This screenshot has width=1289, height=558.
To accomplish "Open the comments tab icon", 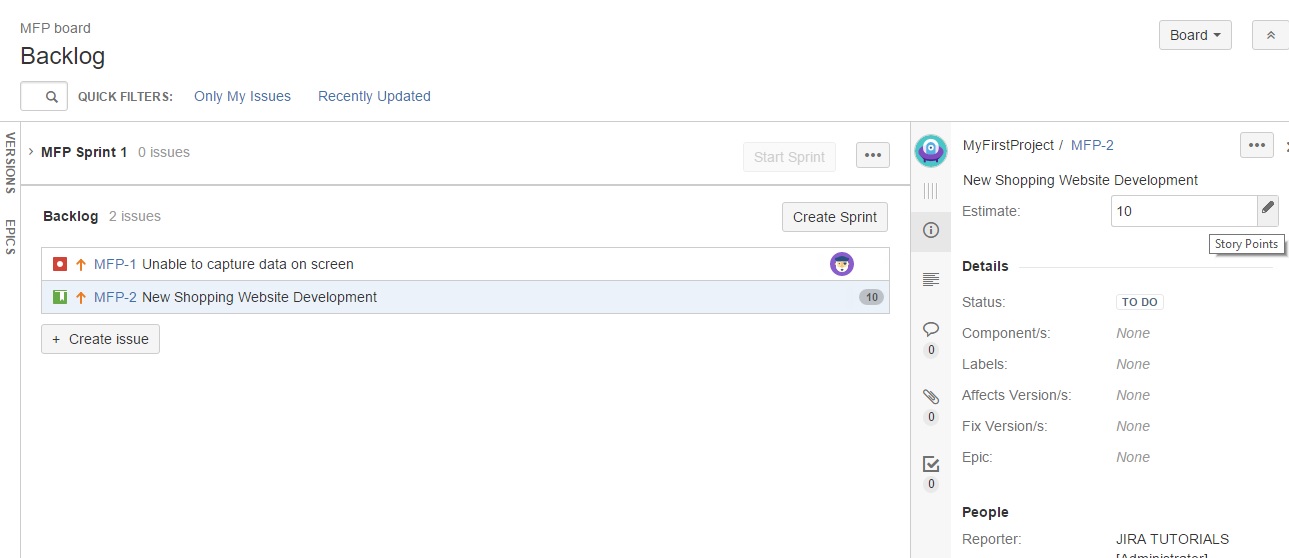I will [931, 328].
